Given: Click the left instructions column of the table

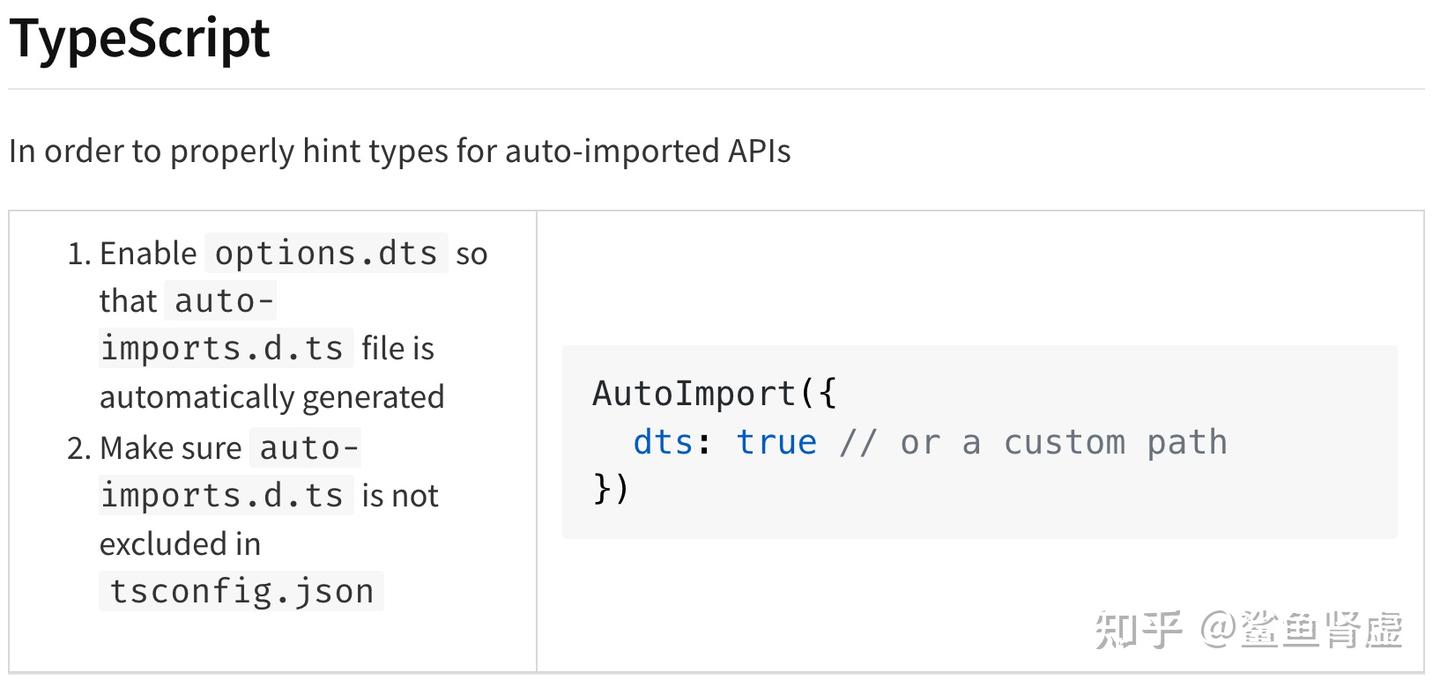Looking at the screenshot, I should click(270, 420).
